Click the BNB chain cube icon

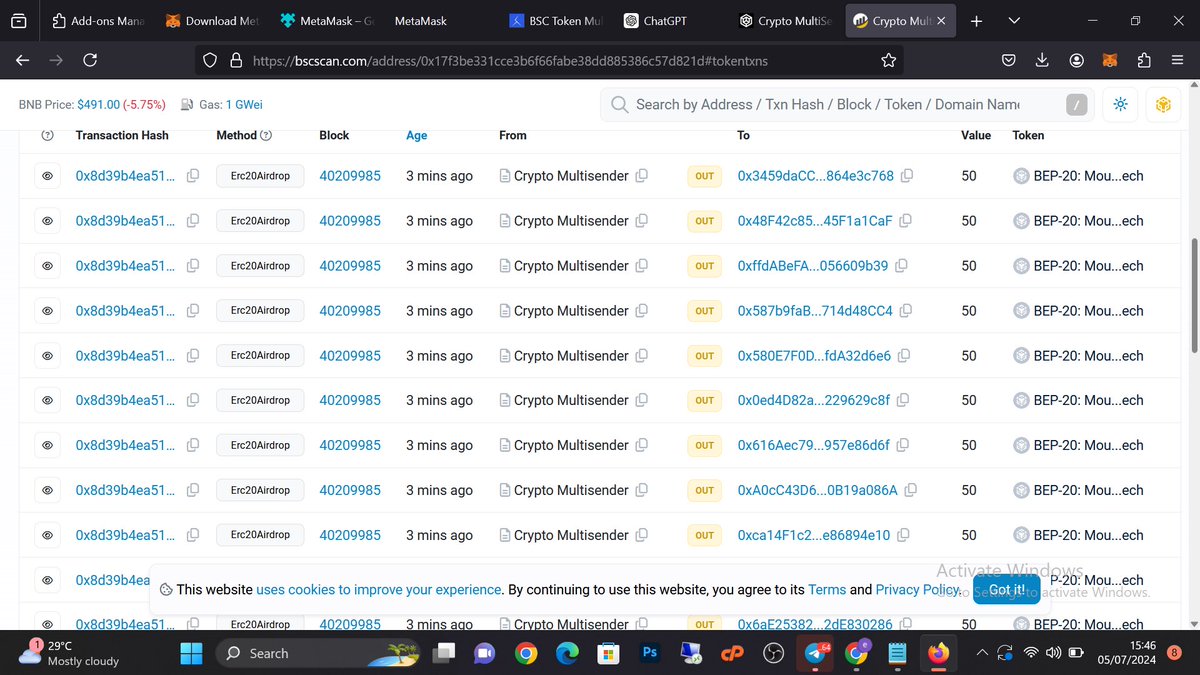pyautogui.click(x=1163, y=104)
